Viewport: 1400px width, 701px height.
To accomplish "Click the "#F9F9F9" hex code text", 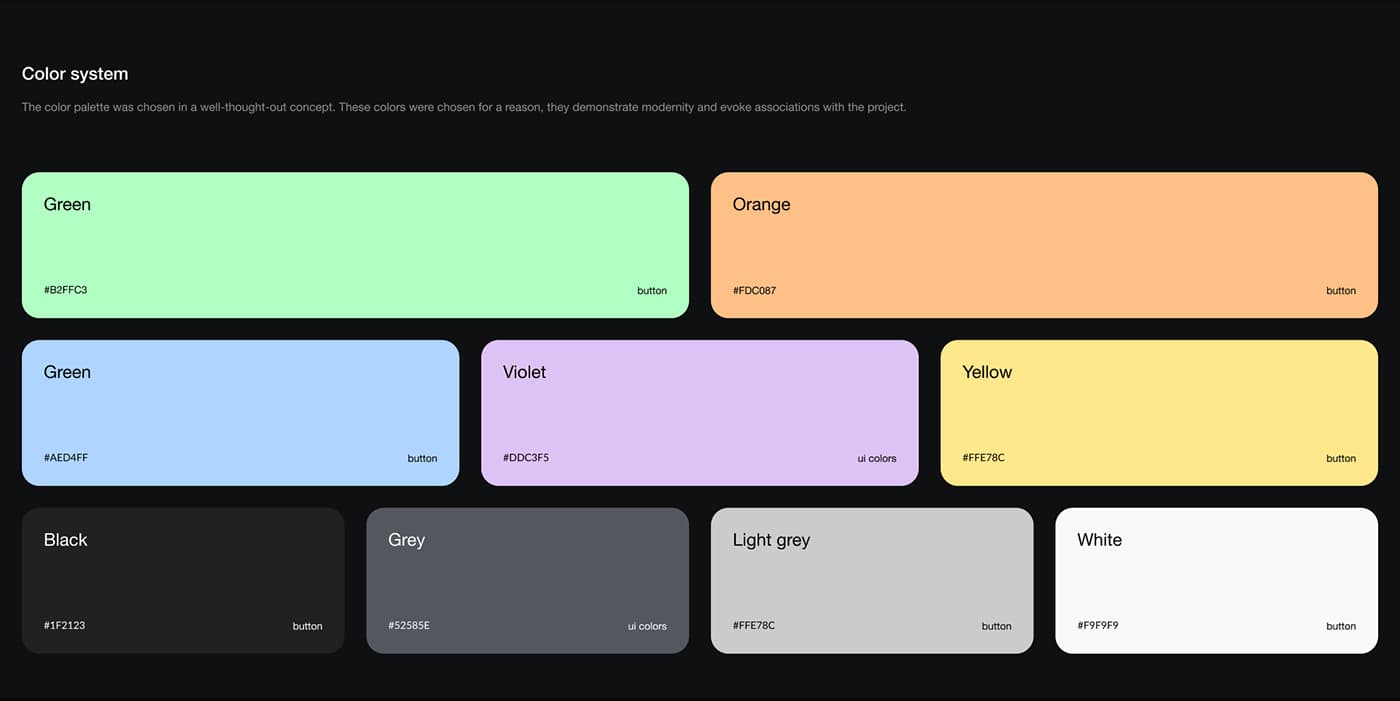I will point(1098,626).
